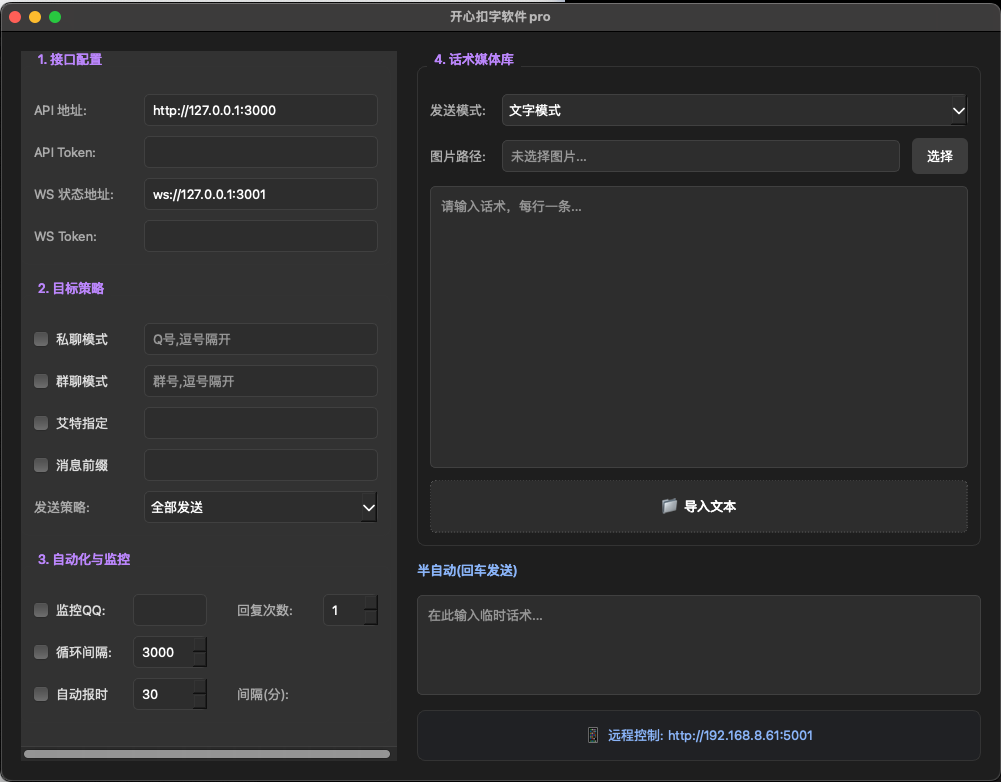1001x782 pixels.
Task: Click the remote control traffic light icon
Action: coord(593,735)
